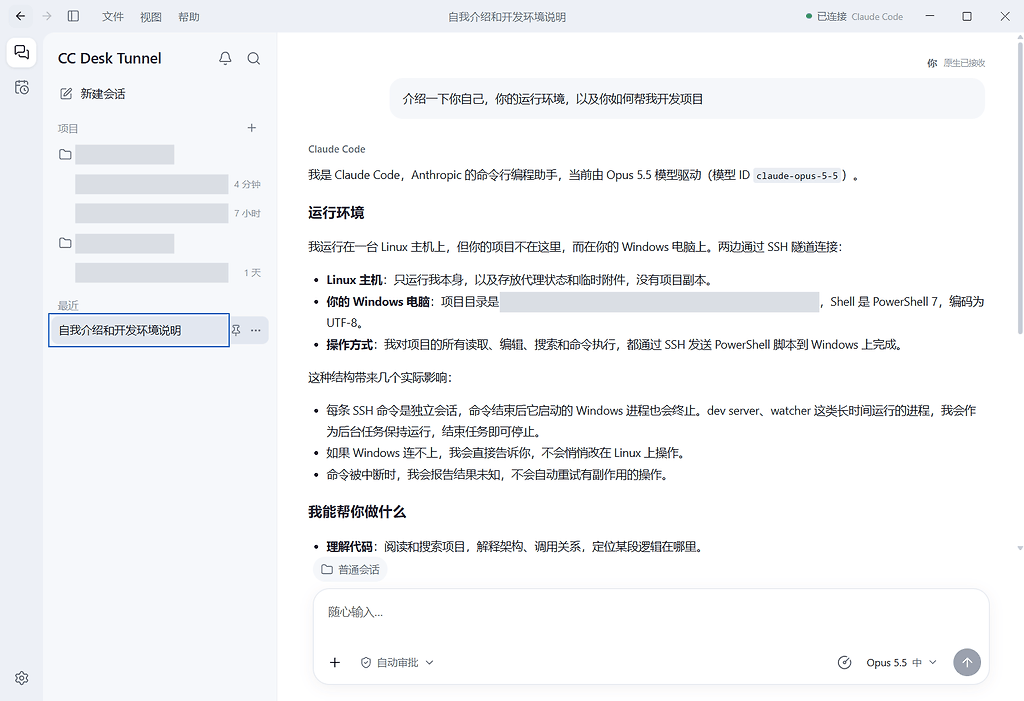Open the 帮助 menu
1024x701 pixels.
pos(189,17)
